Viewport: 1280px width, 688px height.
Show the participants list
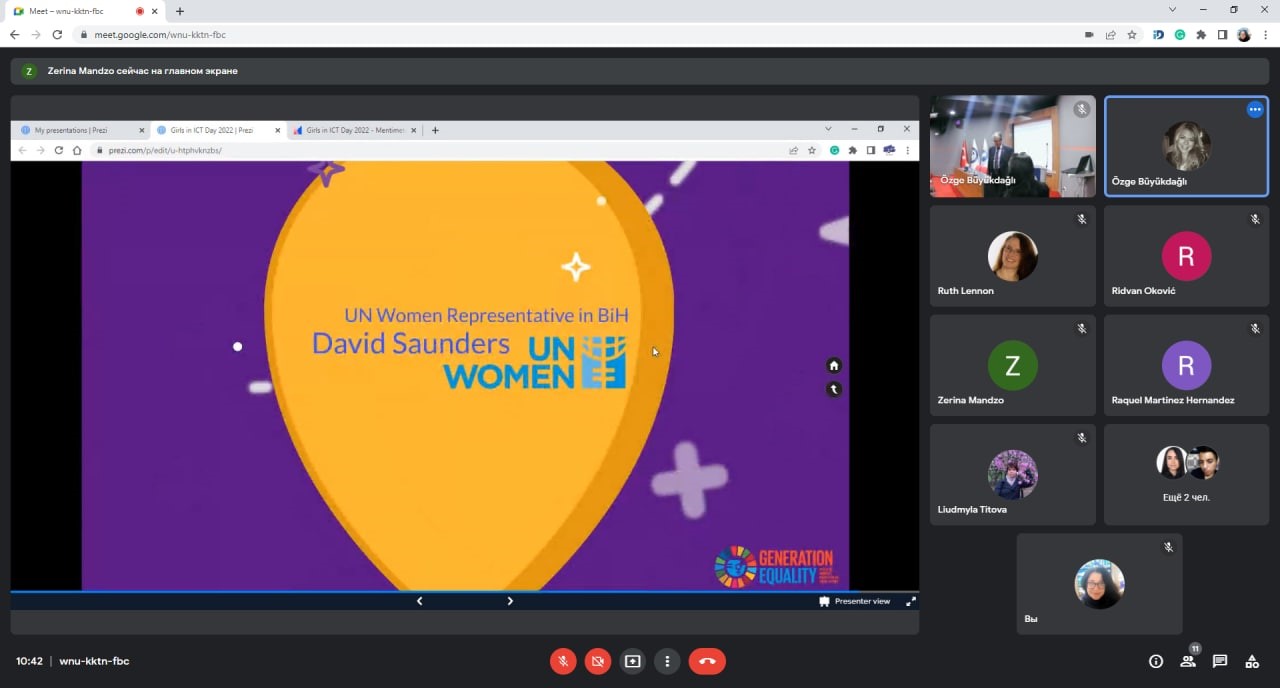coord(1188,661)
